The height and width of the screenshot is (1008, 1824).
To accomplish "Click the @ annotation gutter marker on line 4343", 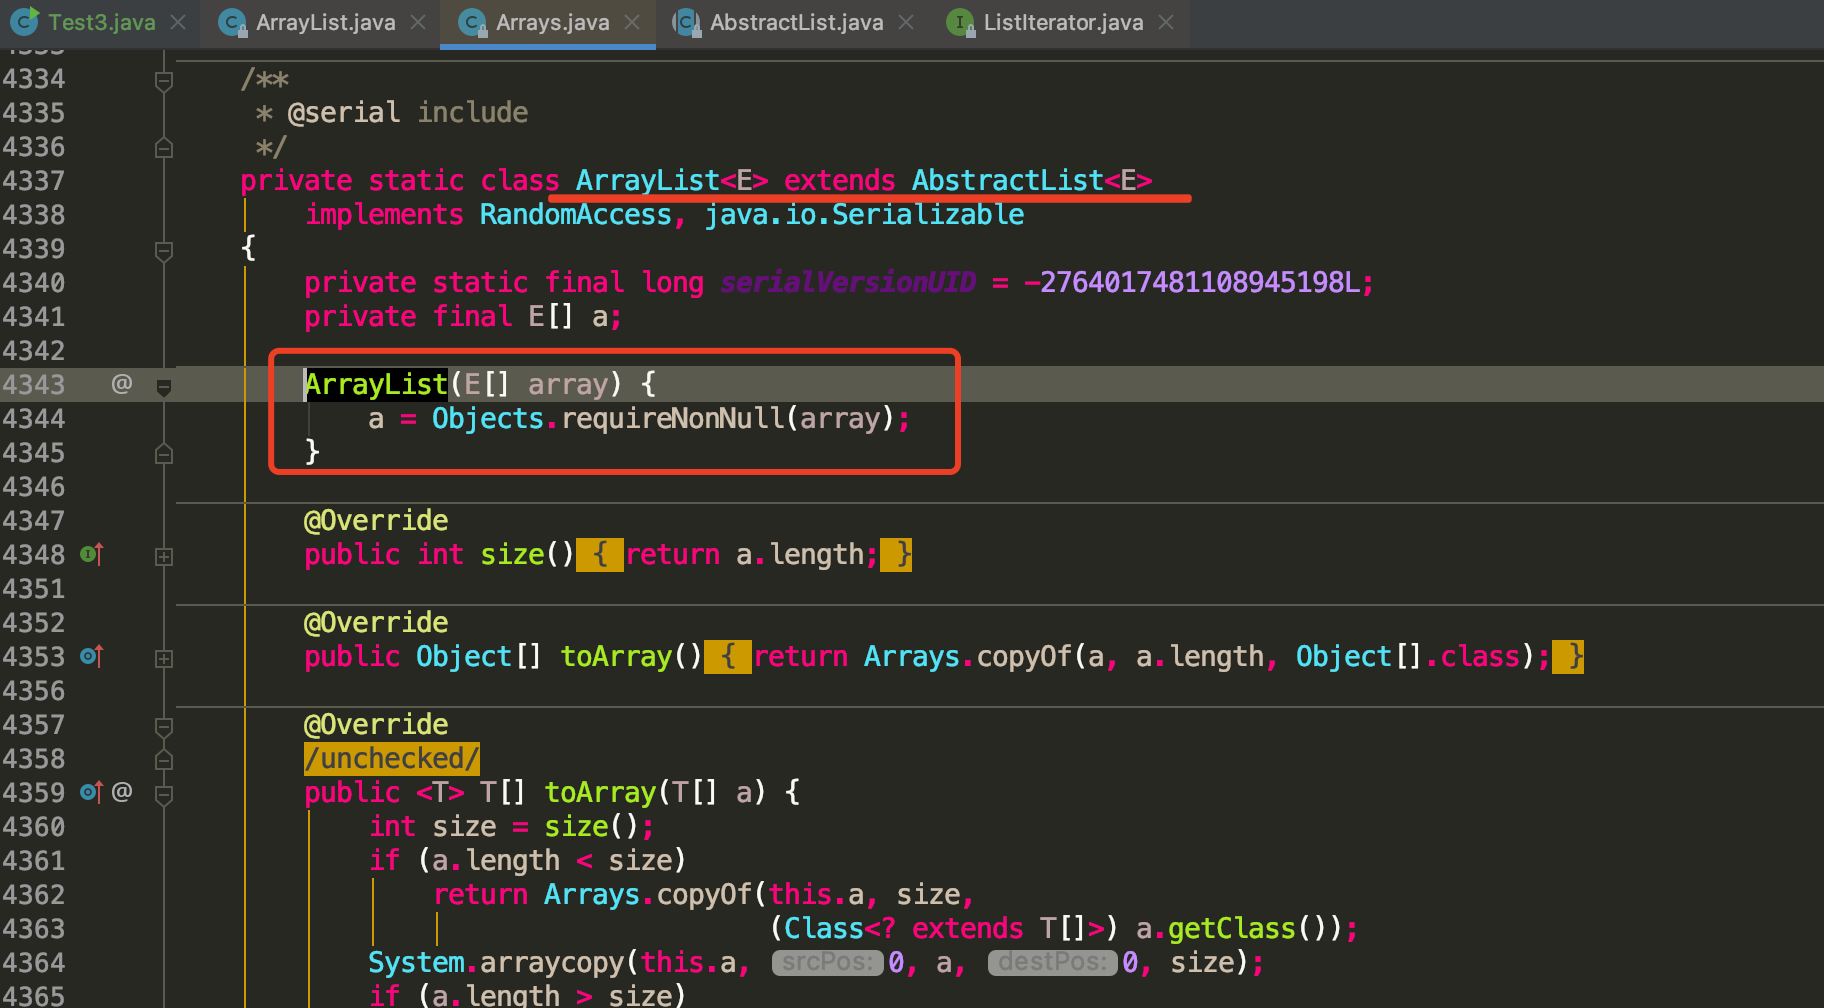I will coord(122,384).
